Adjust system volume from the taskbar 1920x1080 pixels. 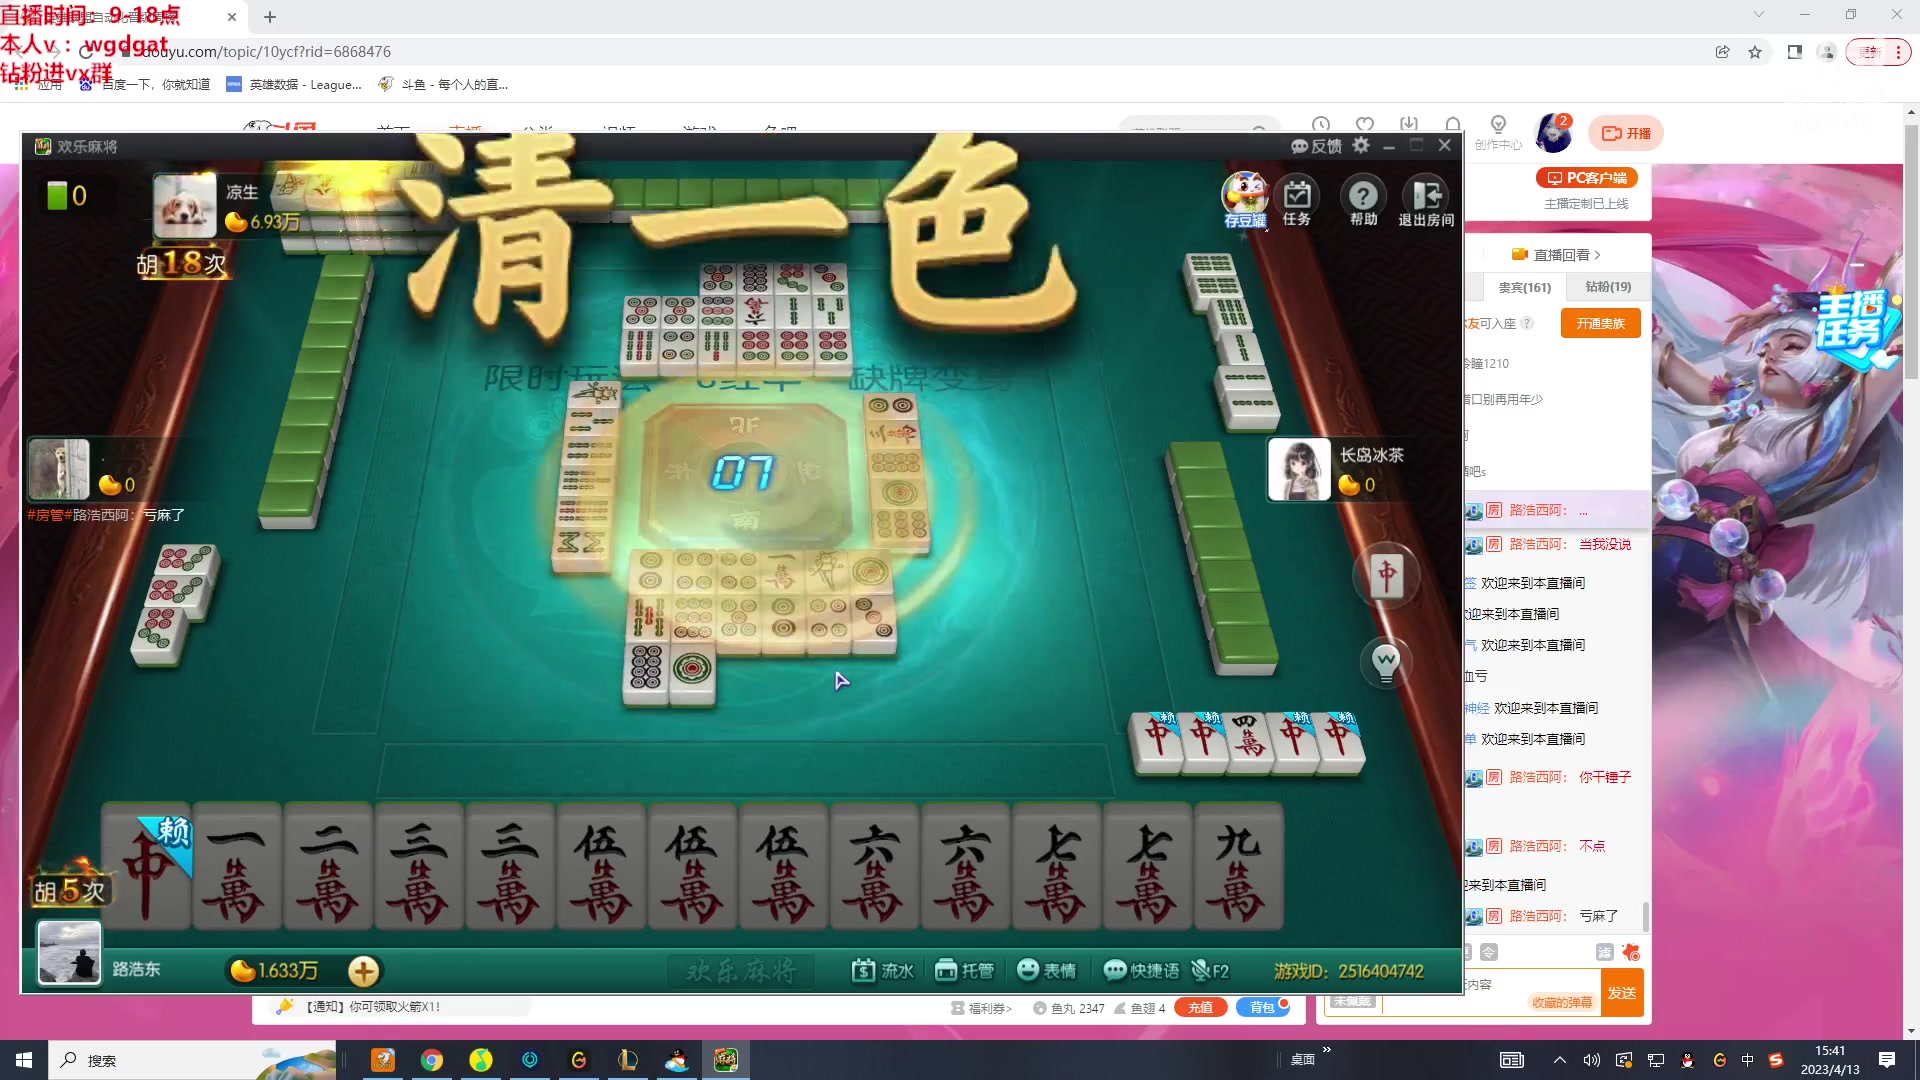click(1592, 1060)
